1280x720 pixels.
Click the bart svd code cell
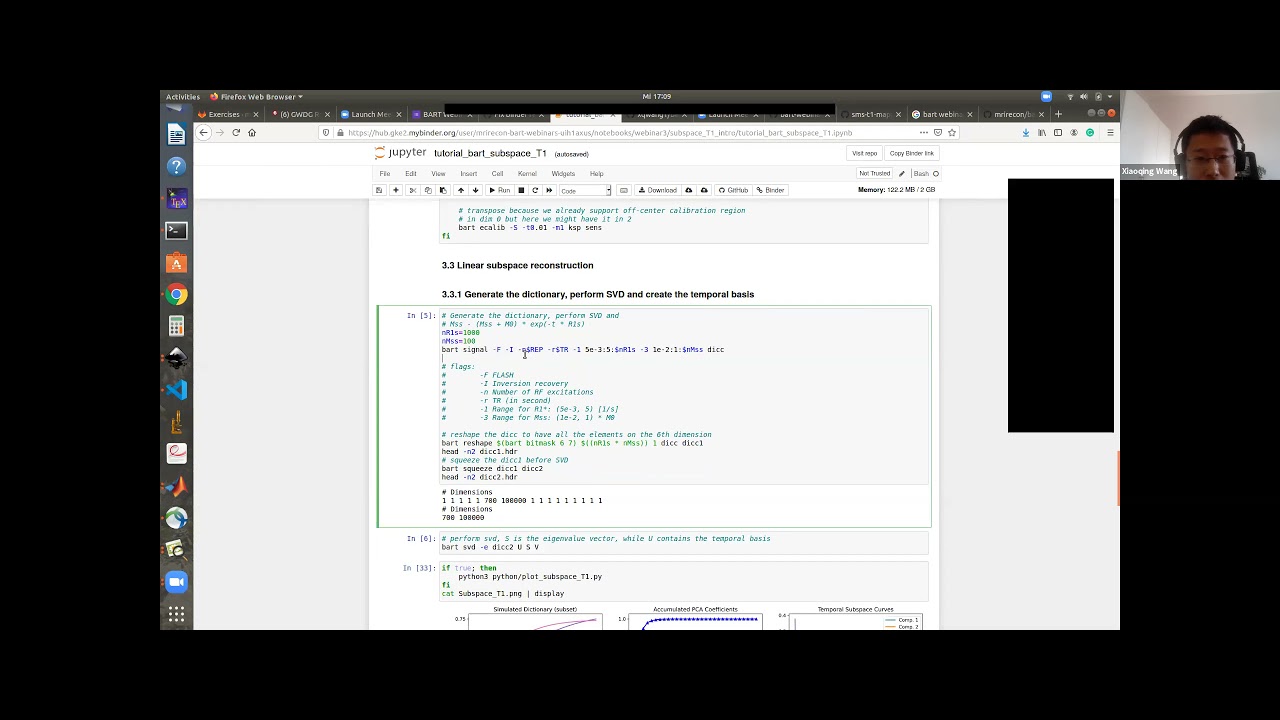(x=685, y=543)
